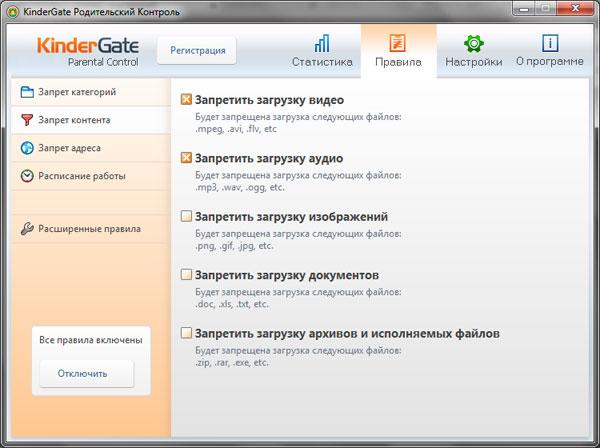Click the globe icon for Запрет адреса

[27, 148]
